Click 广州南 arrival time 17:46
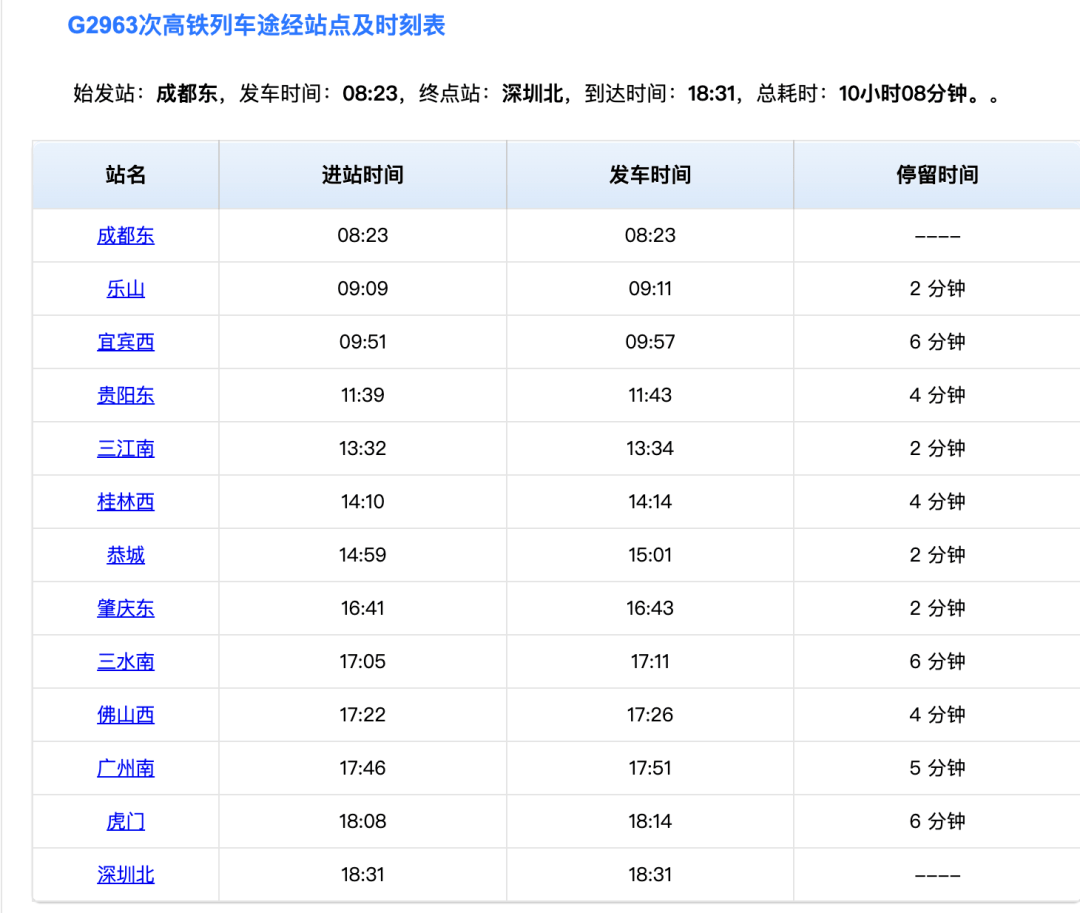Screen dimensions: 1080x913 click(362, 768)
